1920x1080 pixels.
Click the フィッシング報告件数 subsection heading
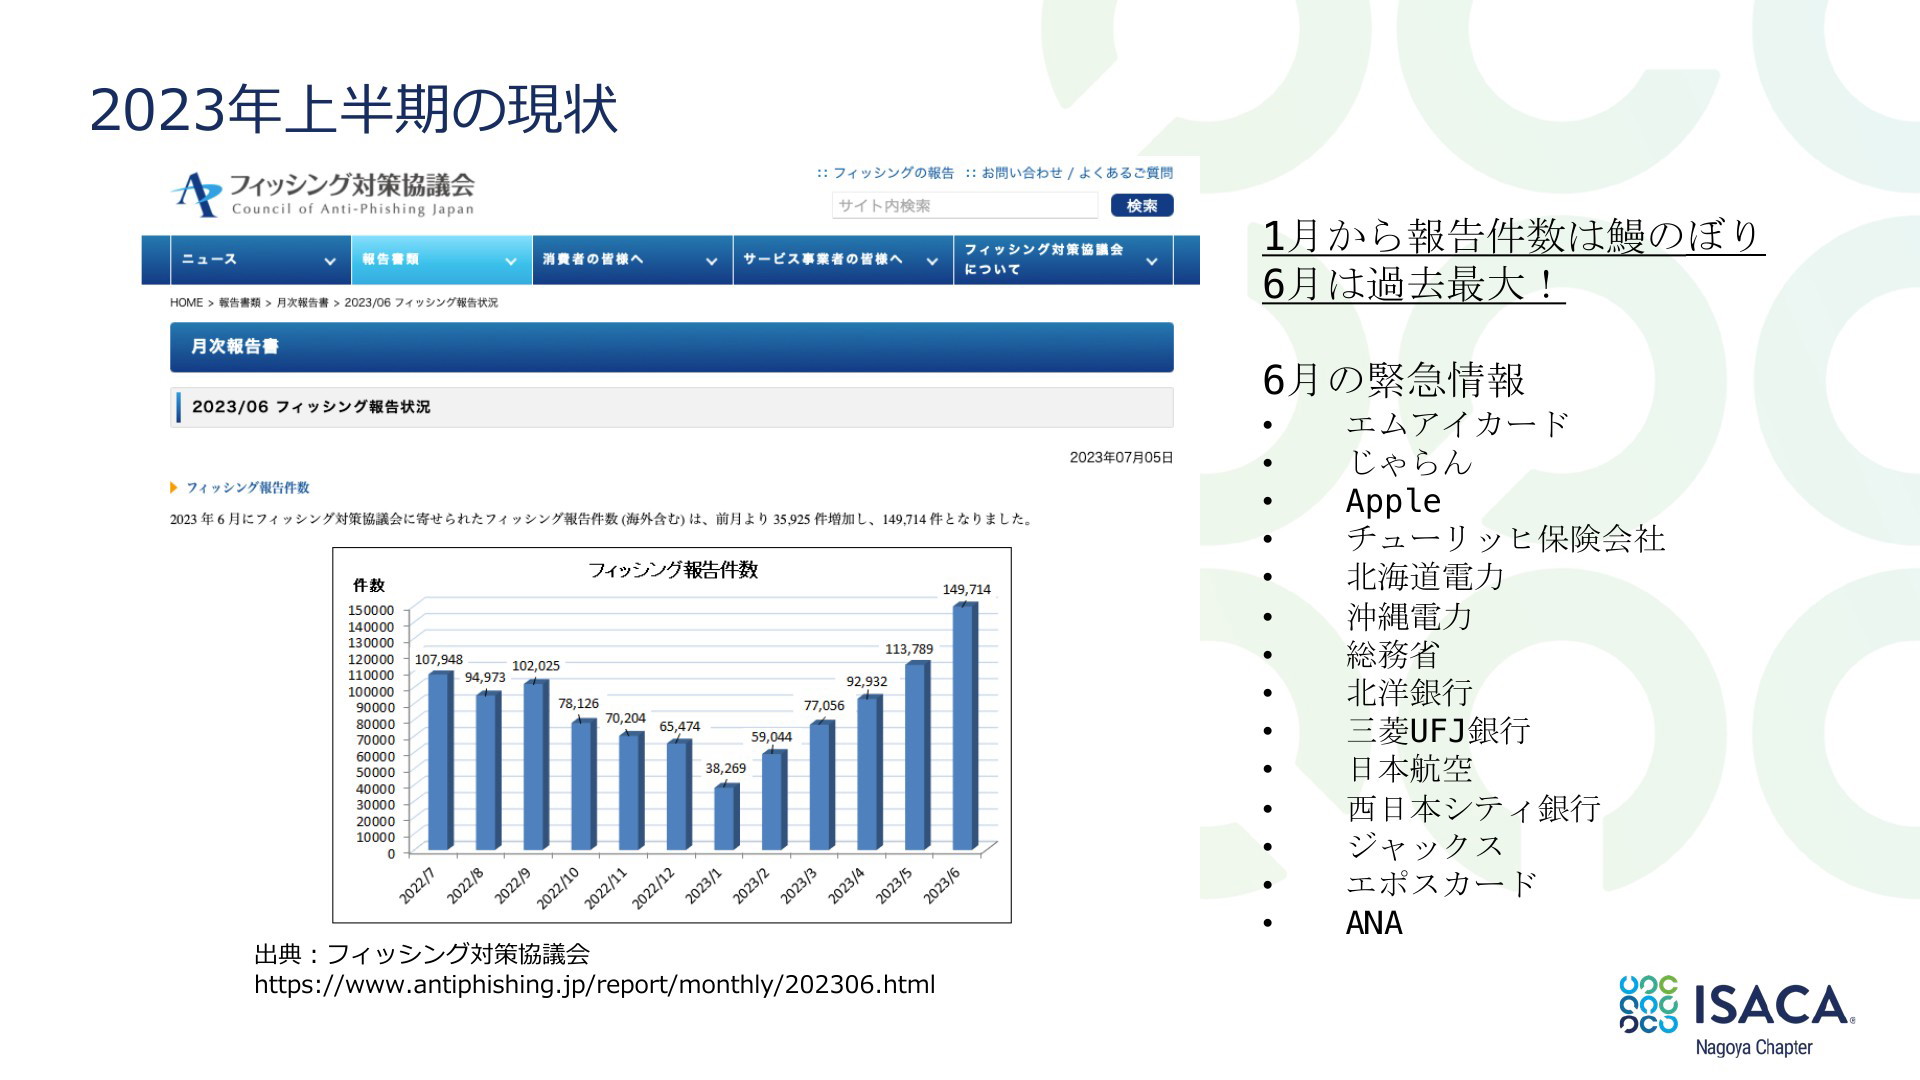click(247, 487)
